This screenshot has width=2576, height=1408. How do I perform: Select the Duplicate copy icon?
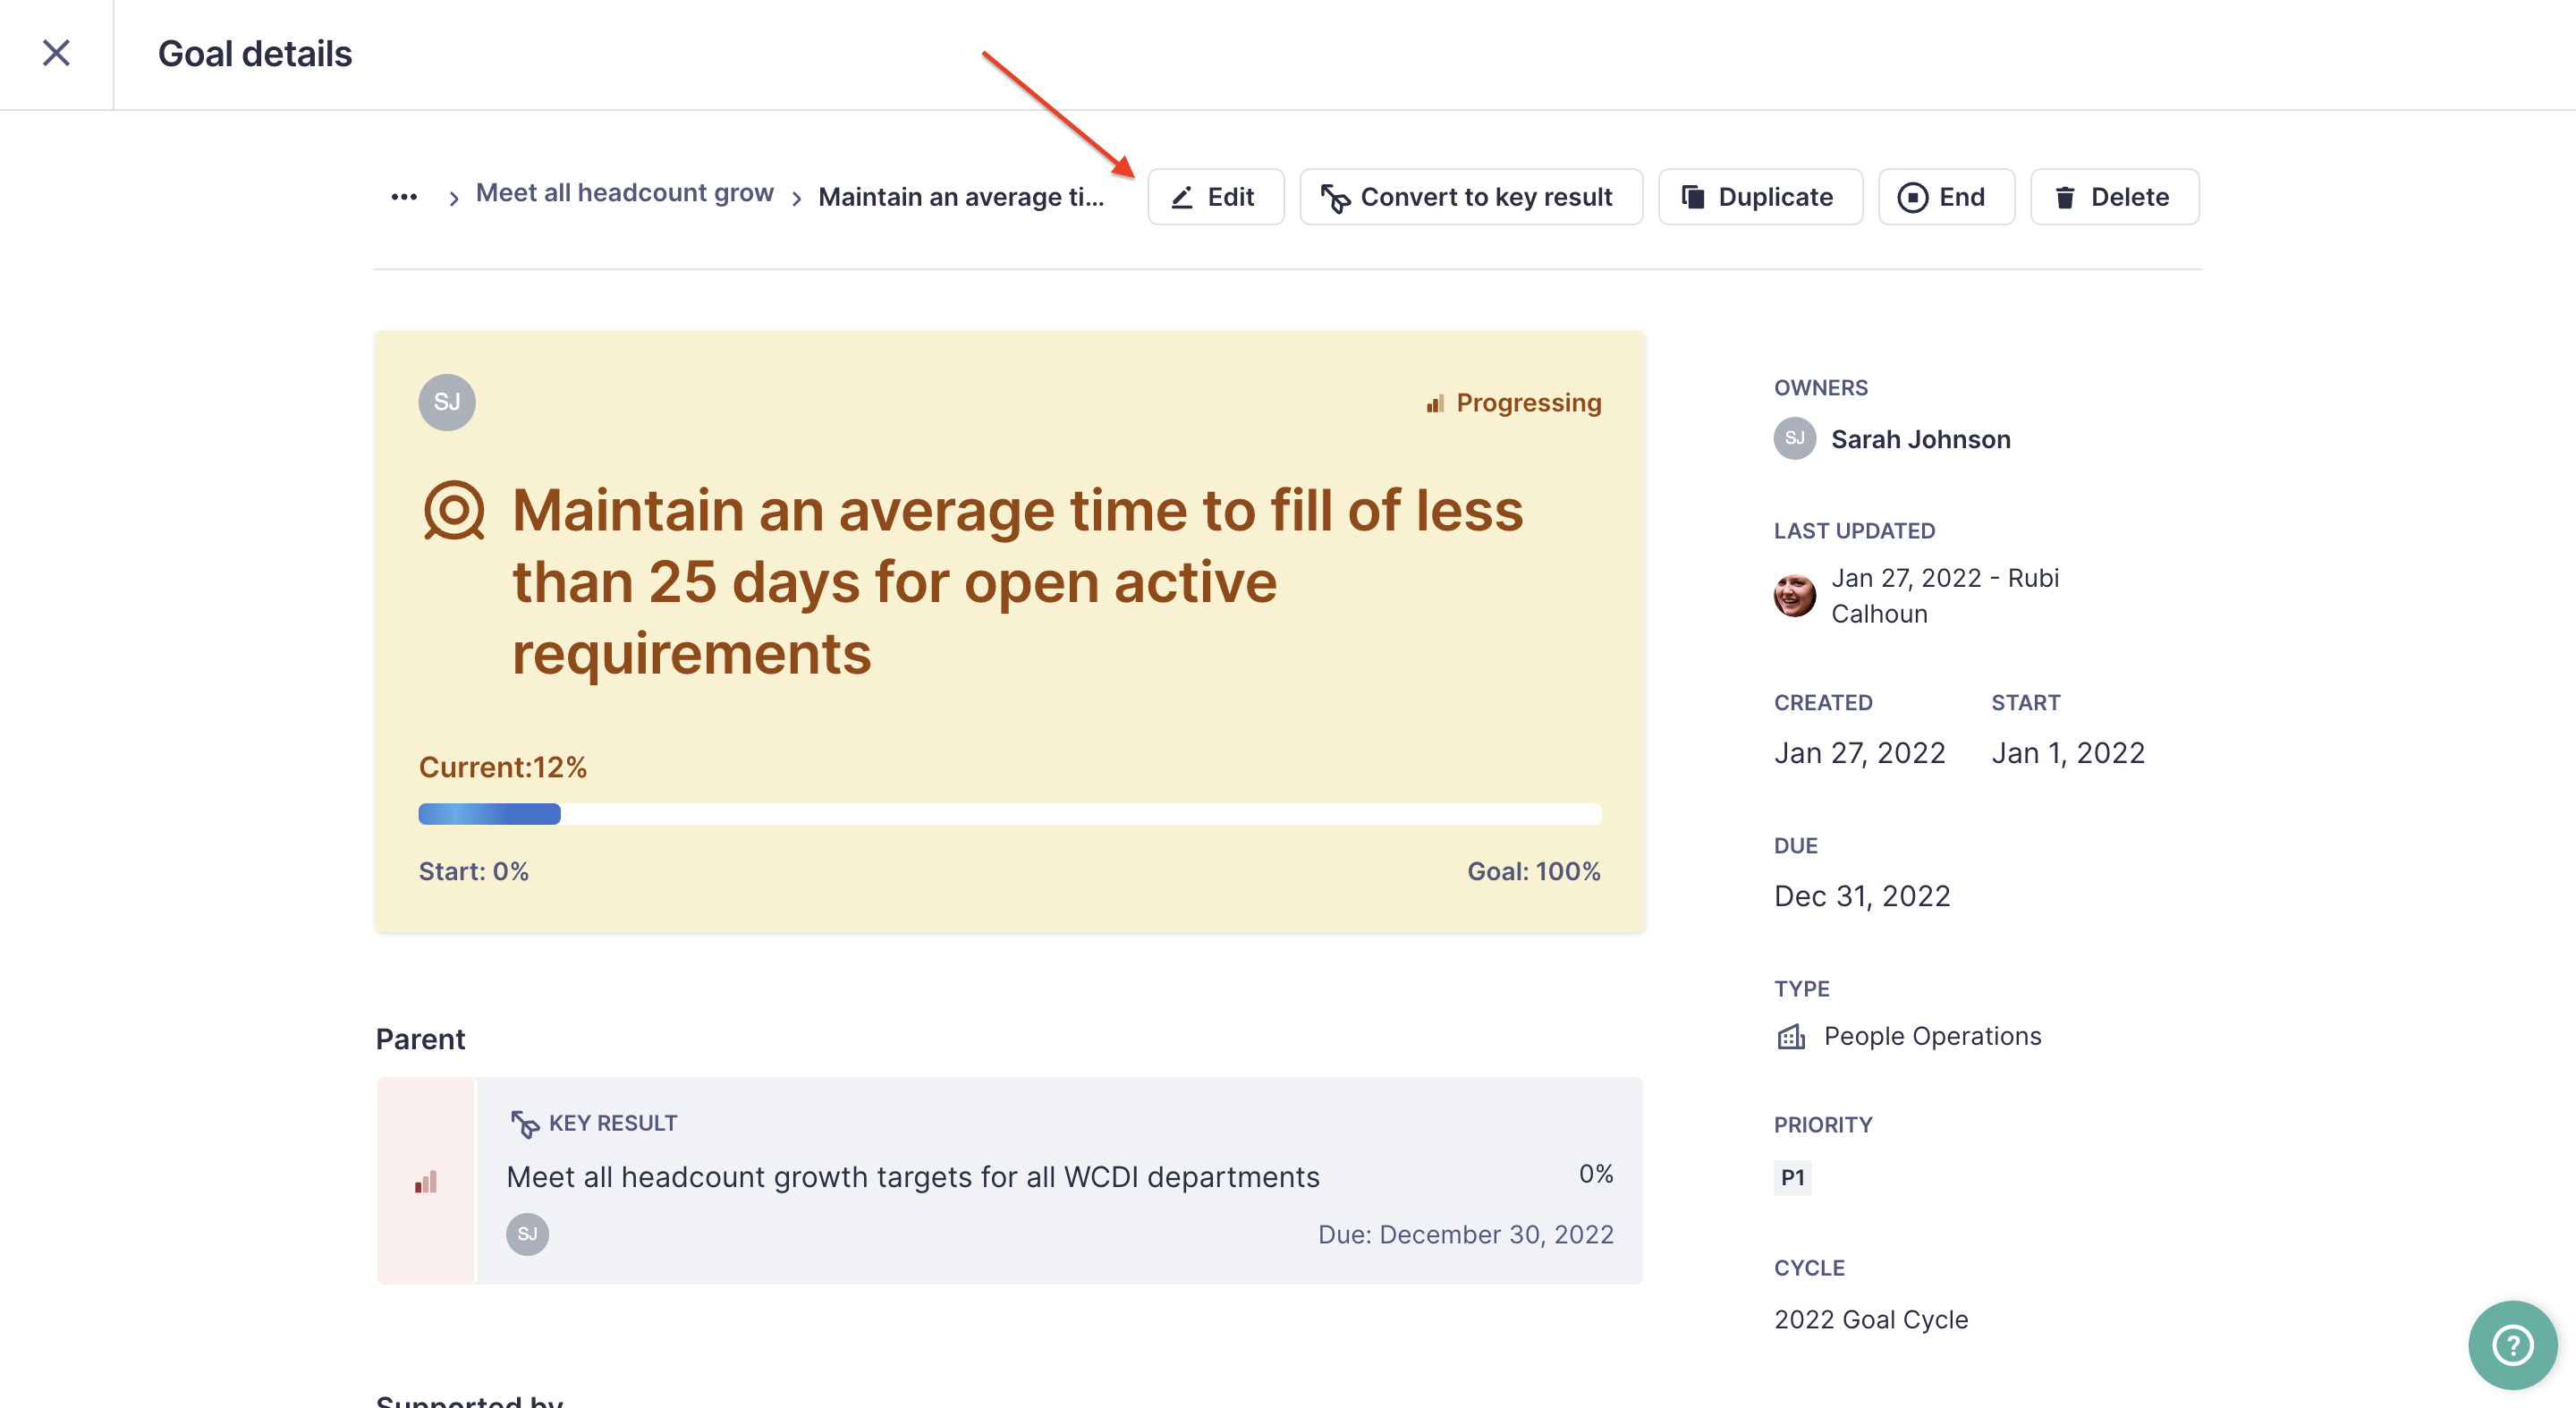pyautogui.click(x=1692, y=196)
